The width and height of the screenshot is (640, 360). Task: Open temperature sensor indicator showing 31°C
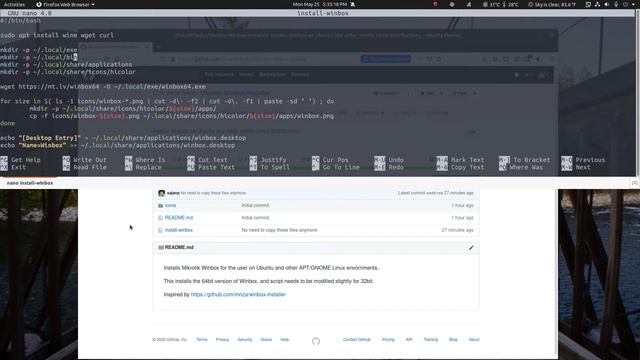(500, 4)
